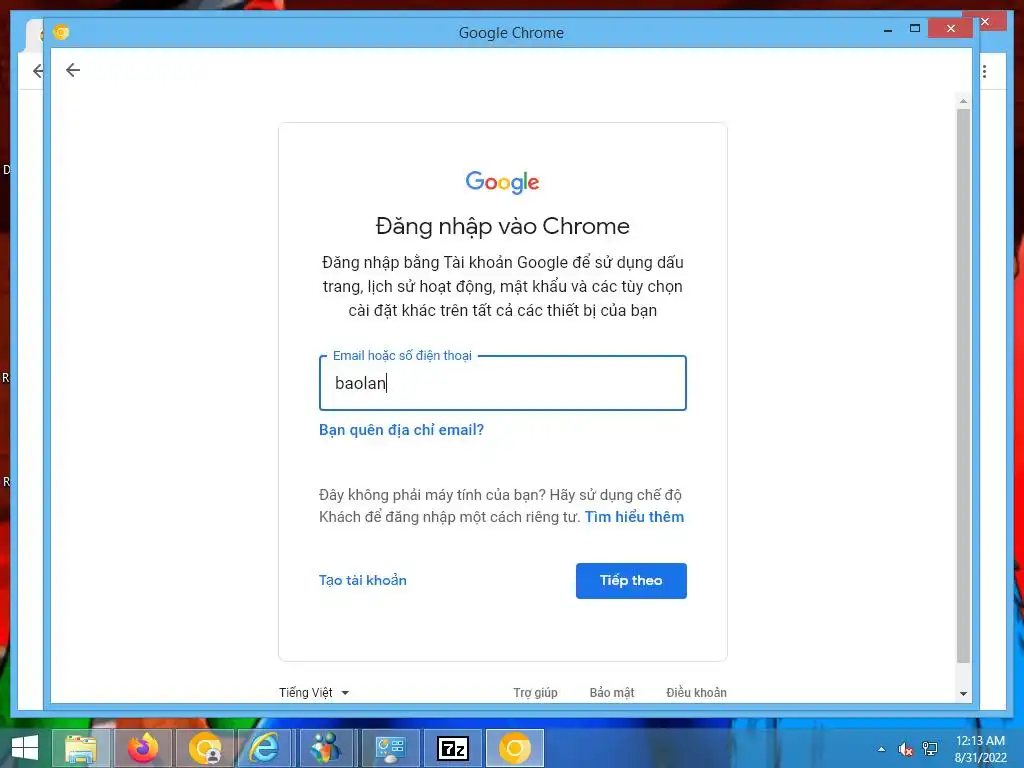Viewport: 1024px width, 768px height.
Task: Open Chrome with profile icon in taskbar
Action: coord(205,748)
